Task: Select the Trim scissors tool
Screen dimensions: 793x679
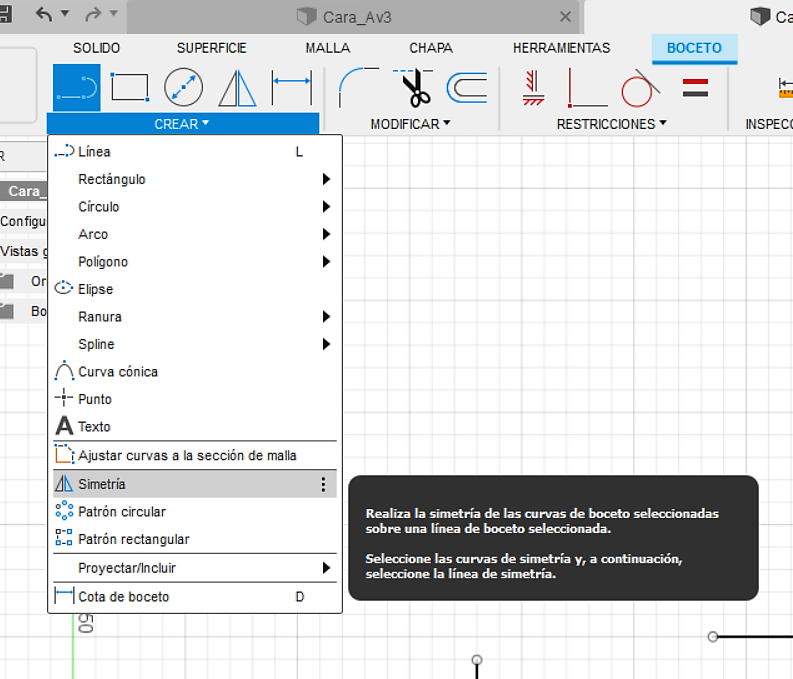Action: (x=413, y=88)
